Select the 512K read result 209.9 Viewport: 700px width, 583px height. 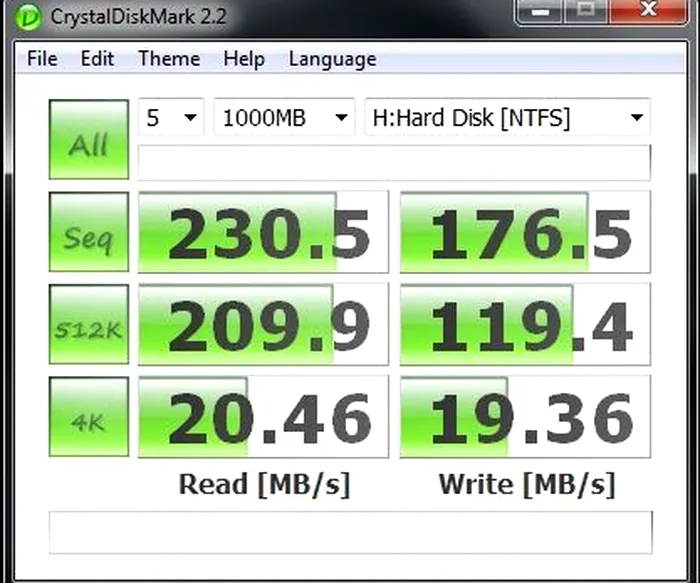(x=263, y=324)
